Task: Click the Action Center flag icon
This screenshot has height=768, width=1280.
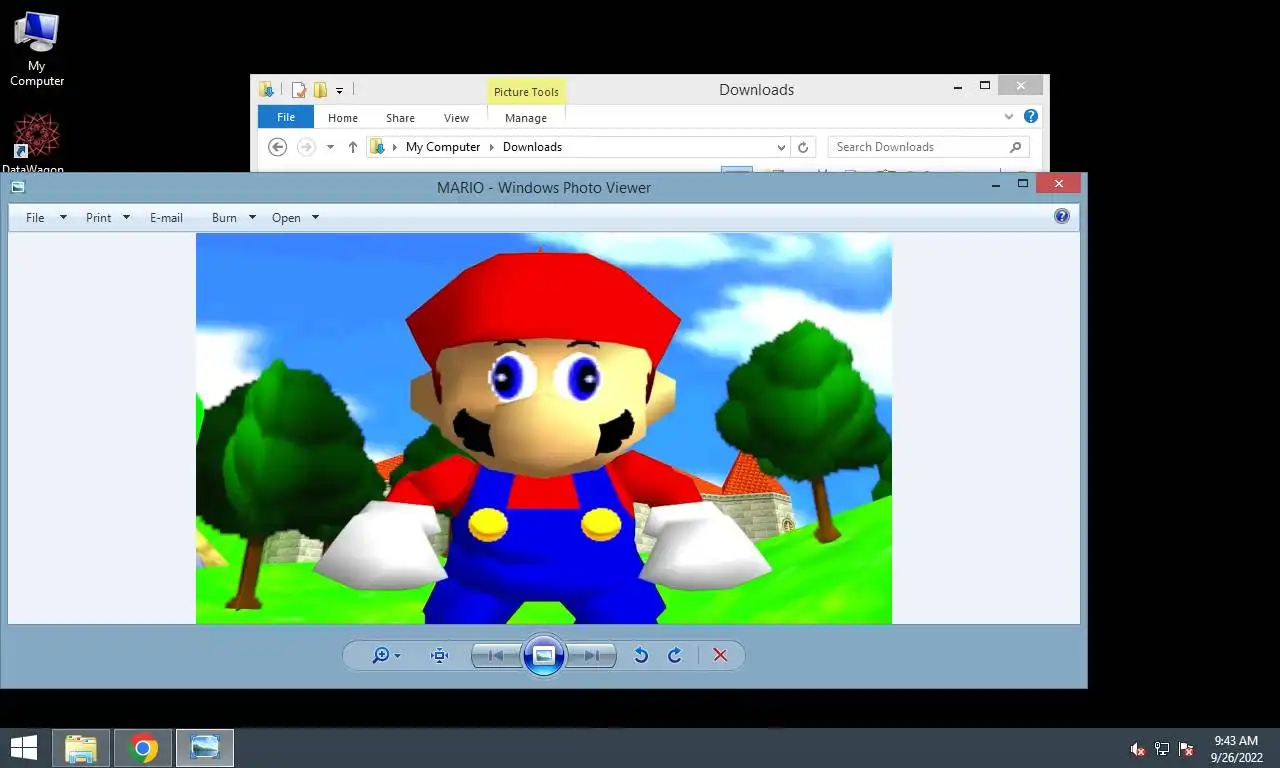Action: coord(1186,749)
